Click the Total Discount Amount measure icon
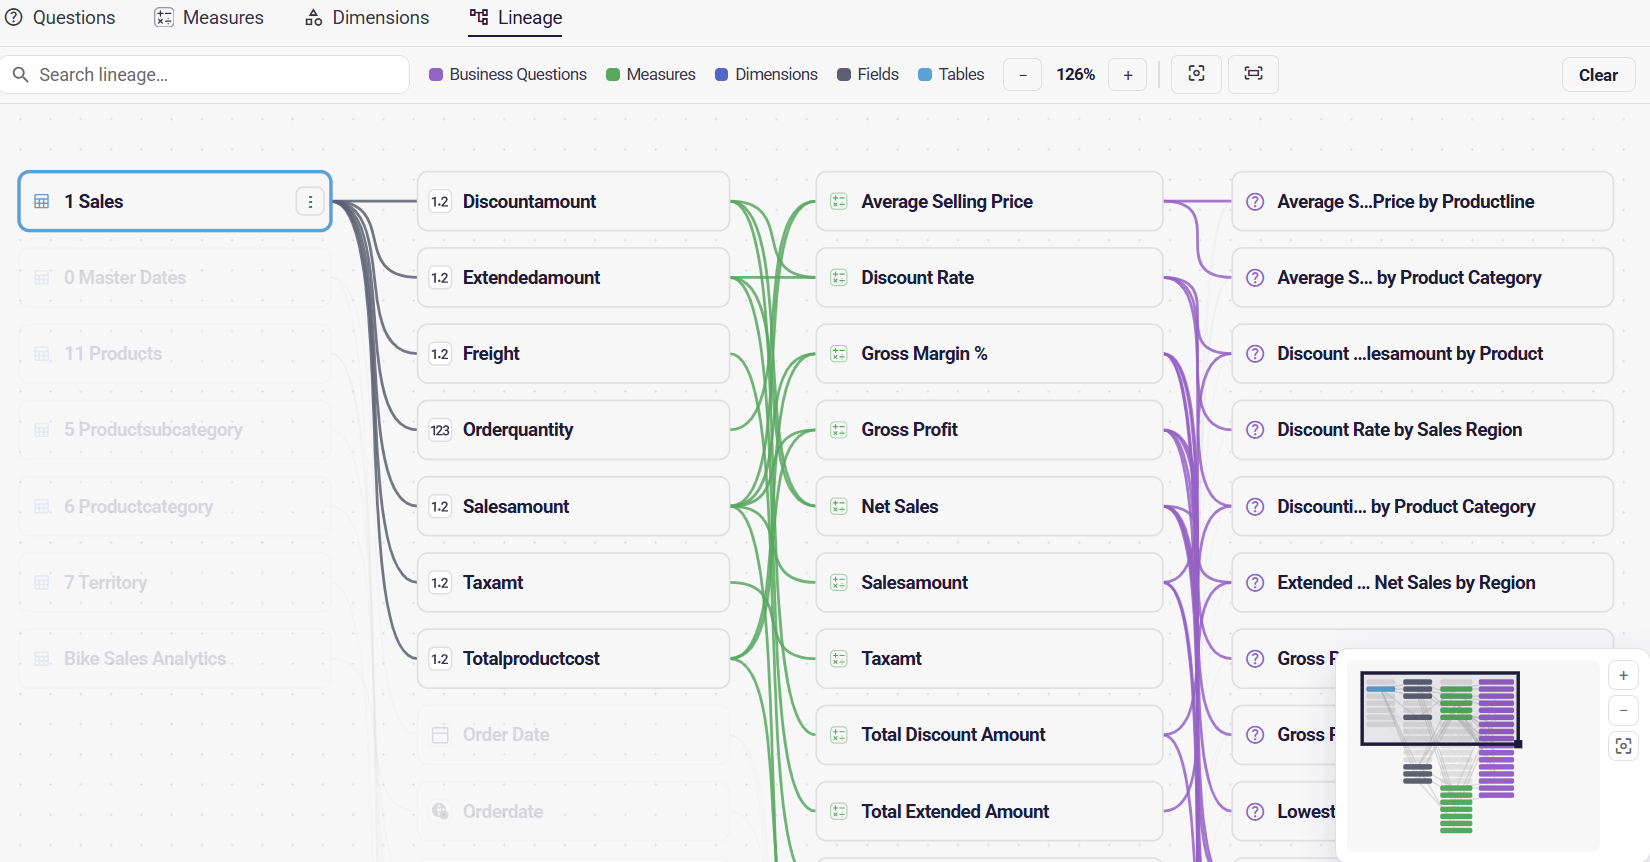The image size is (1650, 862). [x=839, y=735]
